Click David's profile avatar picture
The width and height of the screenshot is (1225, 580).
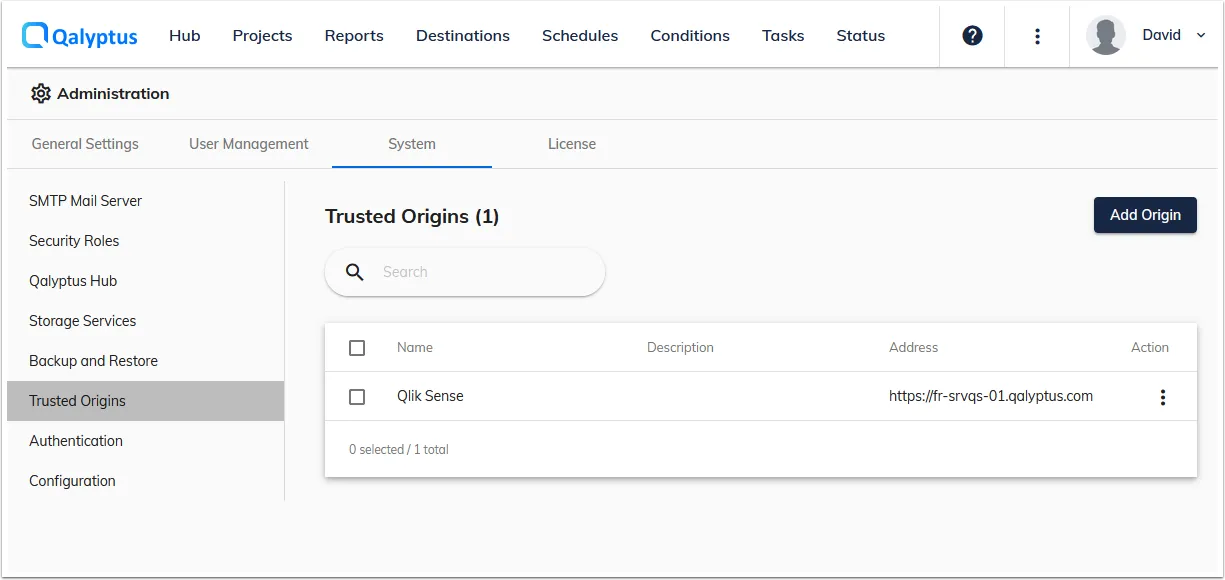pos(1105,34)
